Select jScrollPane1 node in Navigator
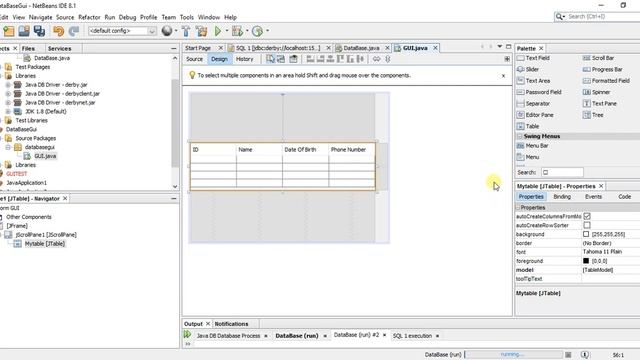 (x=46, y=235)
